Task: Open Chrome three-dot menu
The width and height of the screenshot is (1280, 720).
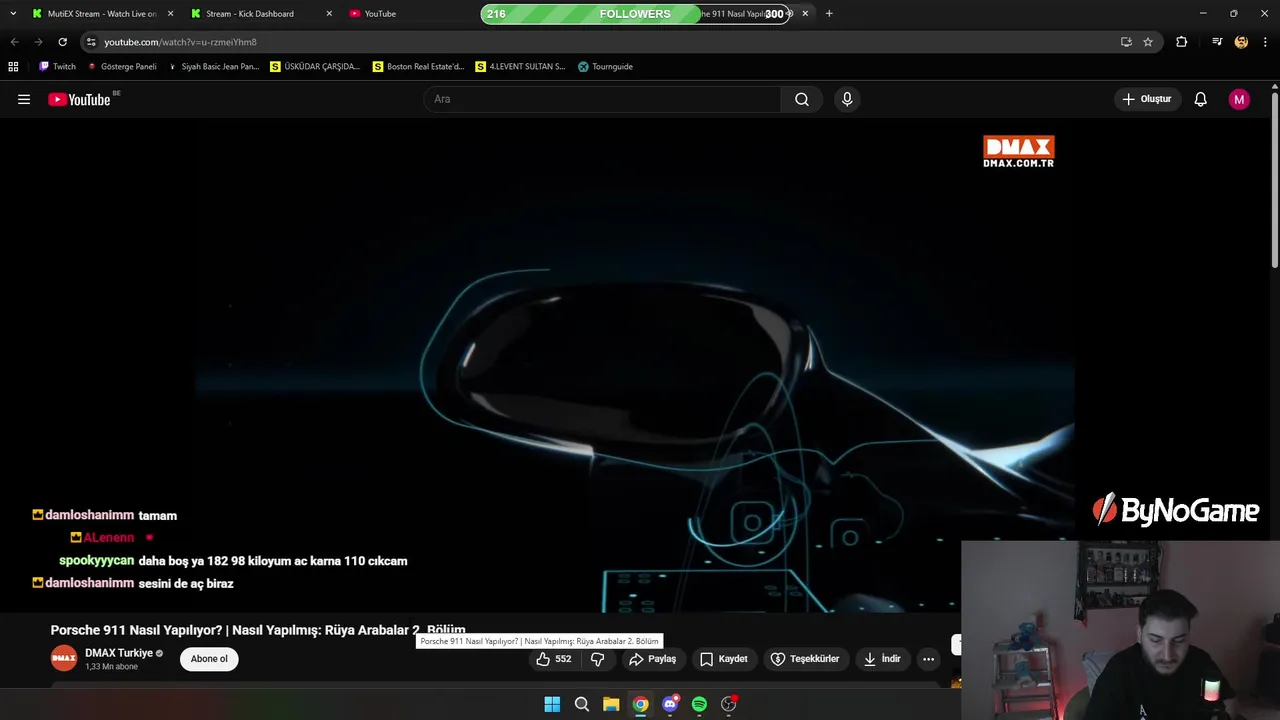Action: [1266, 42]
